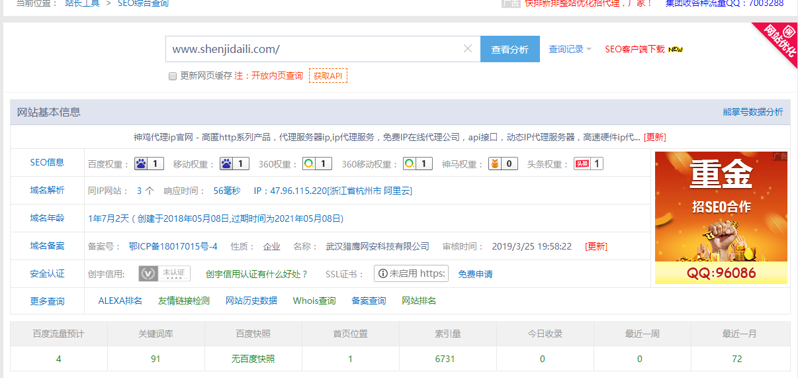The width and height of the screenshot is (798, 378).
Task: Click the last month value 72
Action: point(737,359)
